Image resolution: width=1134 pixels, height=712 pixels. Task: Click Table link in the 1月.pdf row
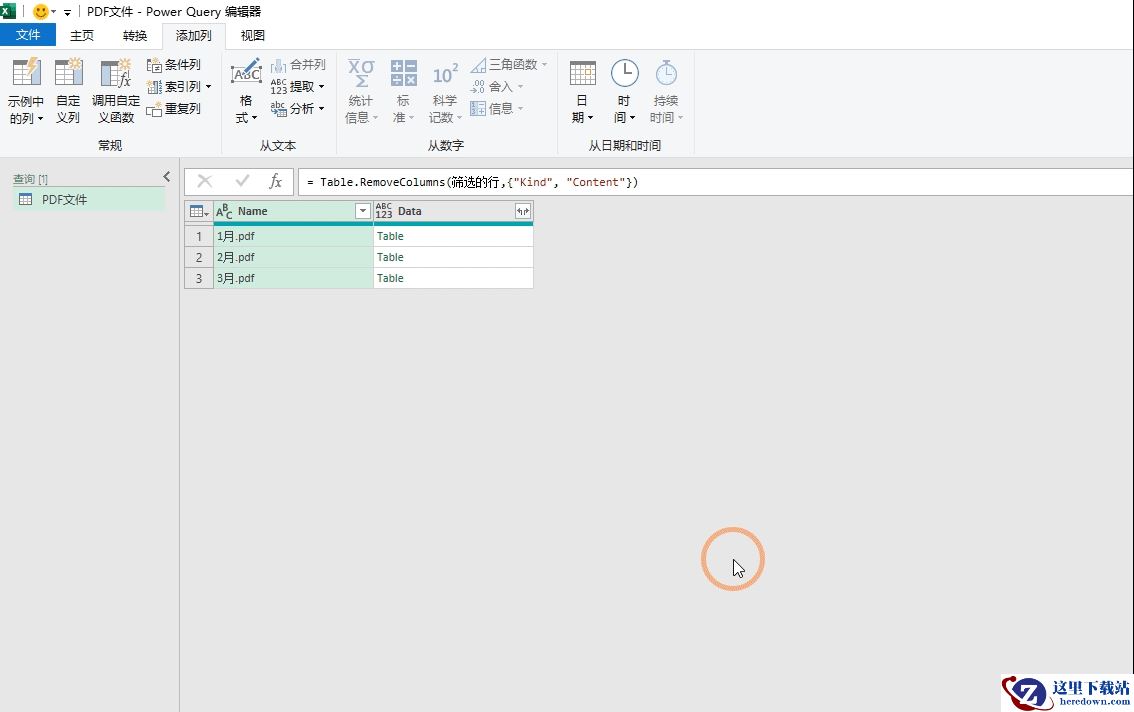[390, 236]
